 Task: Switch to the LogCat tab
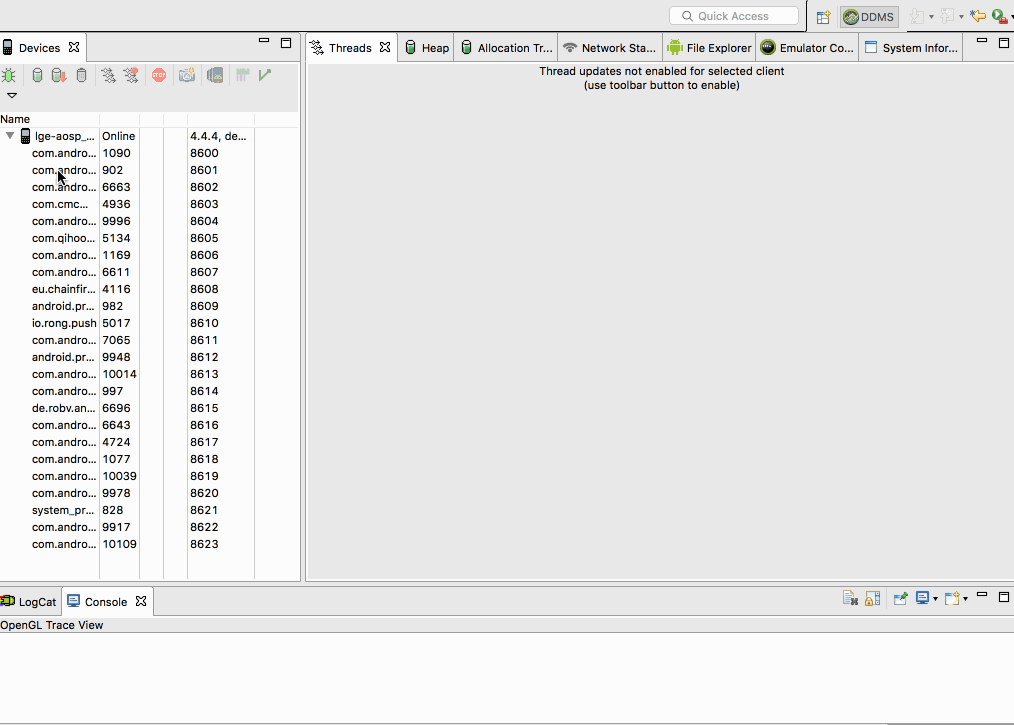(29, 602)
